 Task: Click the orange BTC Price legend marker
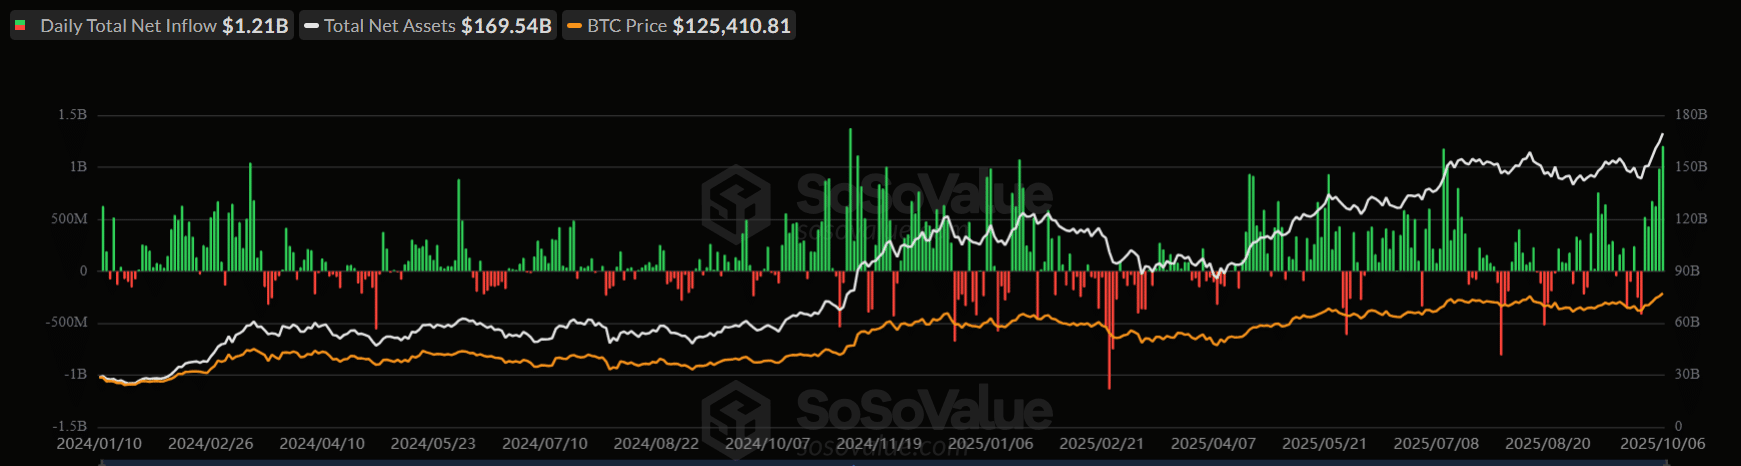point(574,26)
